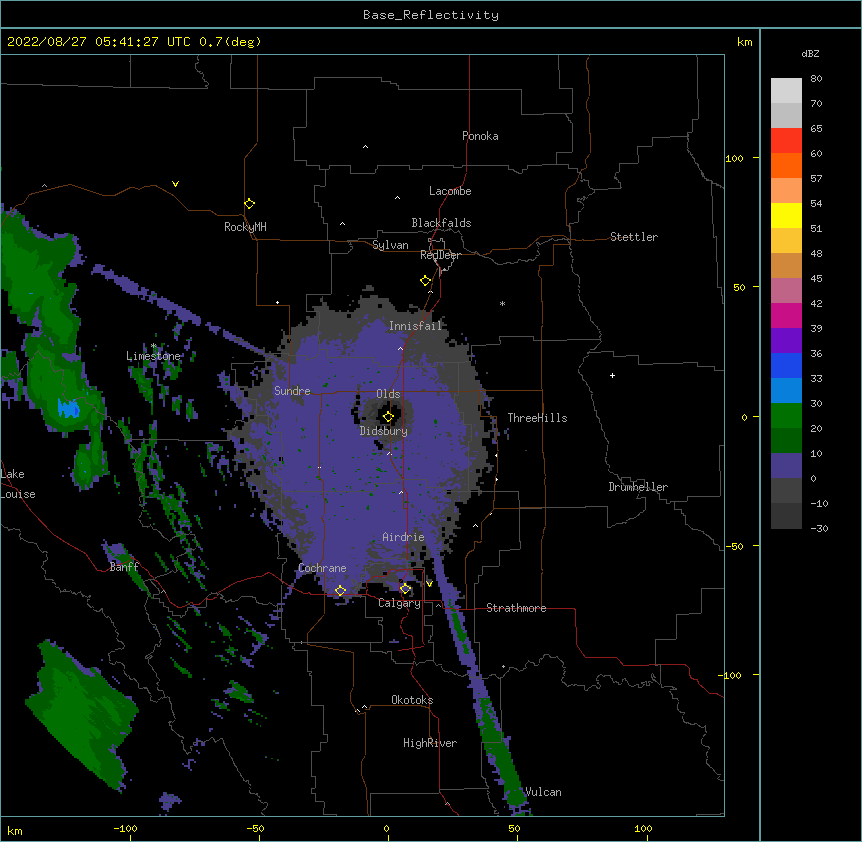Click the ThreeHills label

(537, 418)
